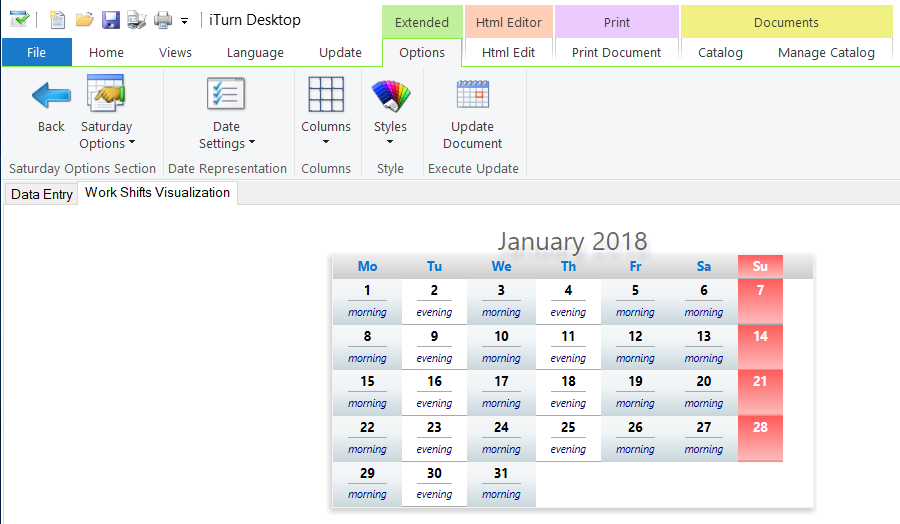The width and height of the screenshot is (900, 524).
Task: Open the Styles color fan dropdown
Action: [390, 110]
